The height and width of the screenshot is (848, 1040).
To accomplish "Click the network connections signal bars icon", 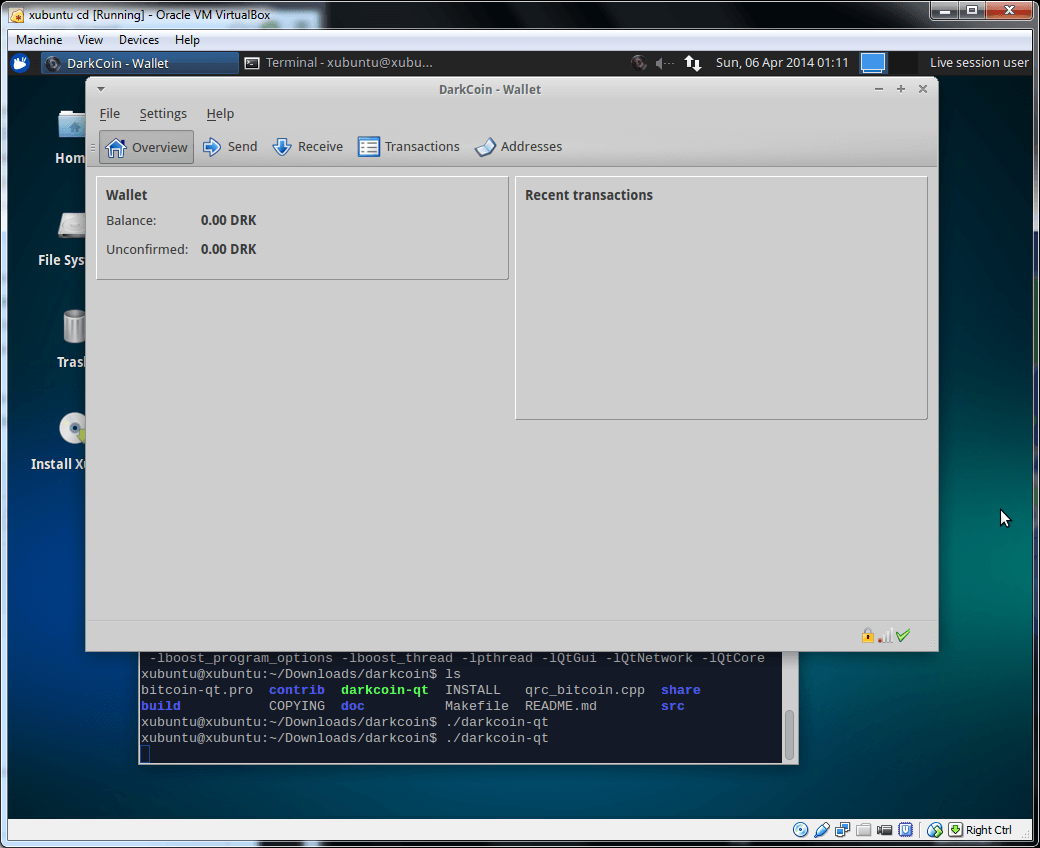I will pos(885,636).
